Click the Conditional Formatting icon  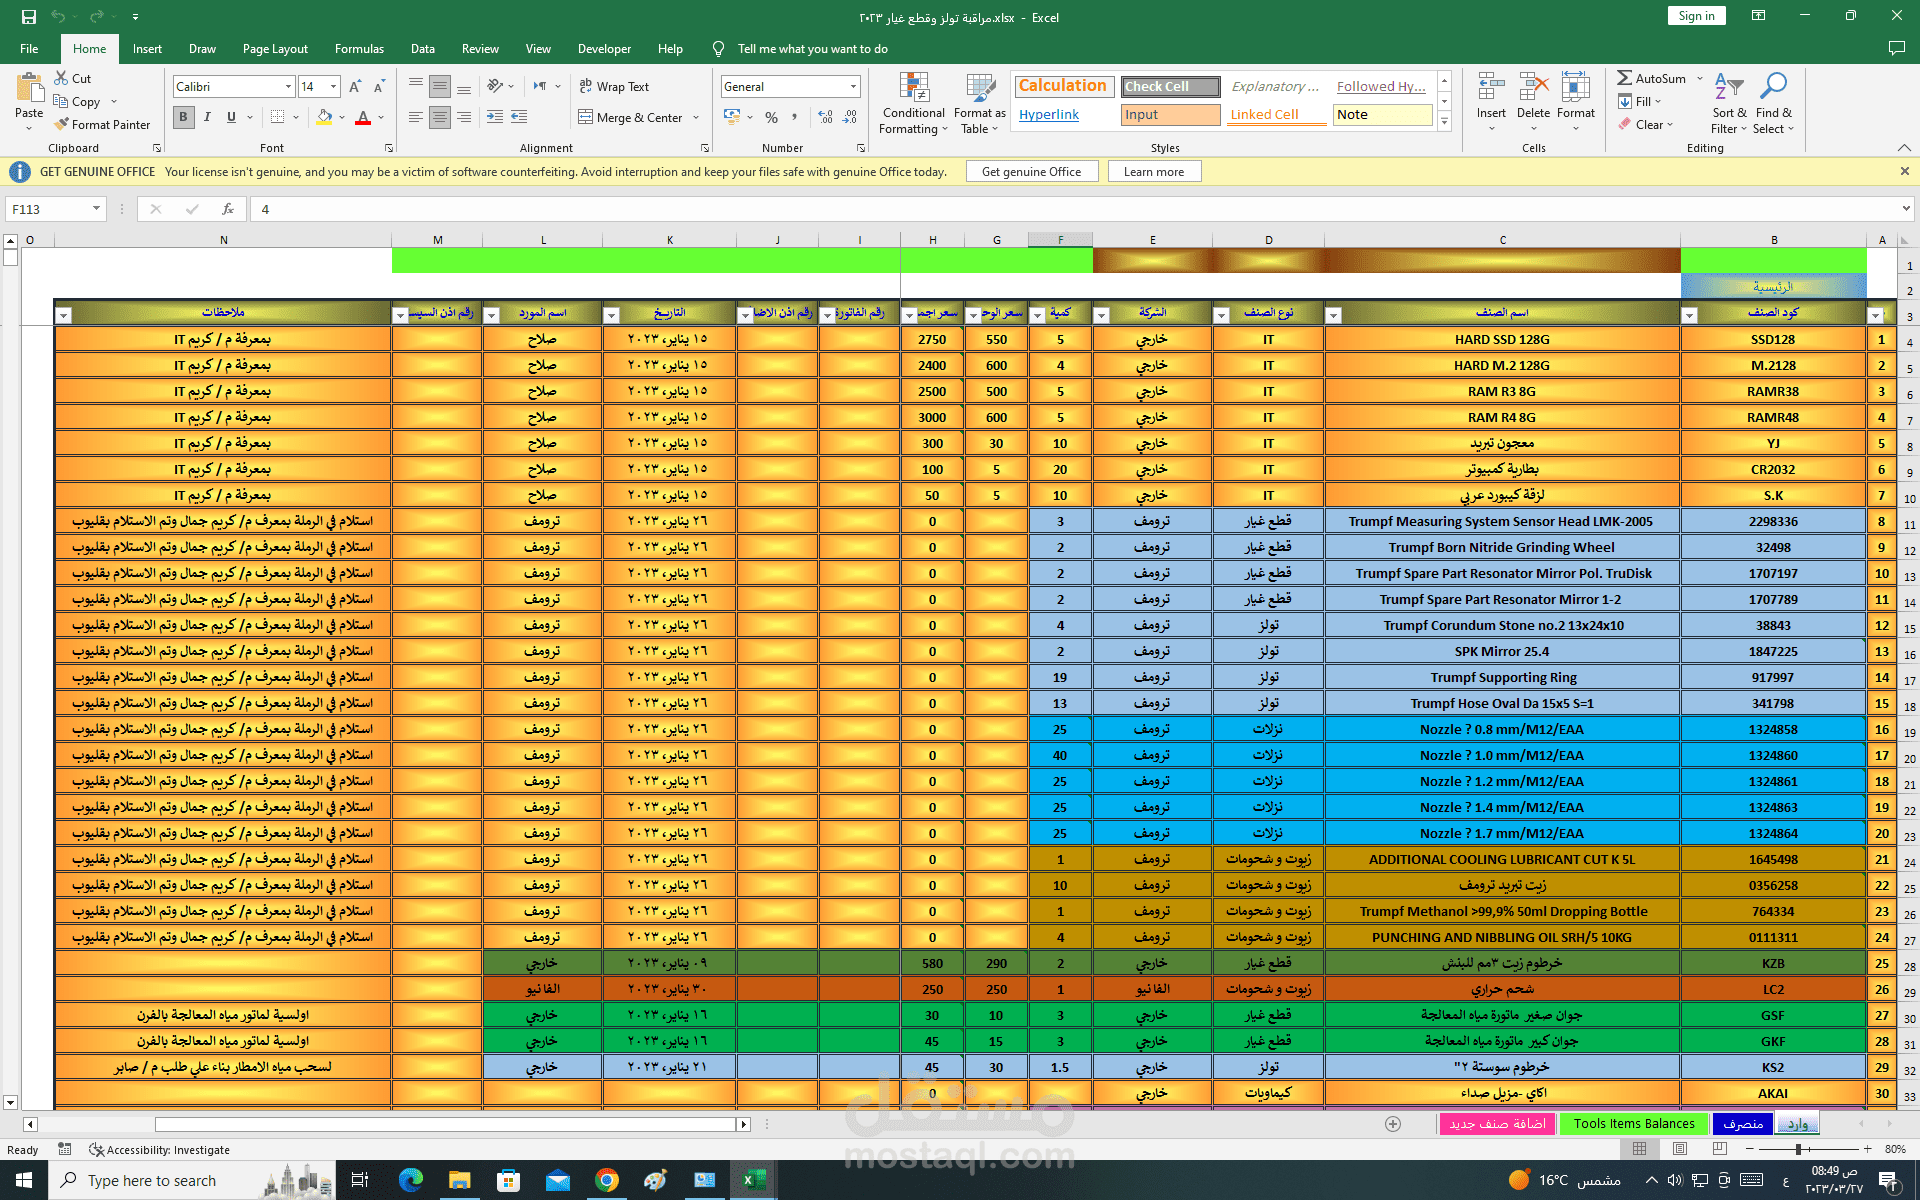[914, 87]
